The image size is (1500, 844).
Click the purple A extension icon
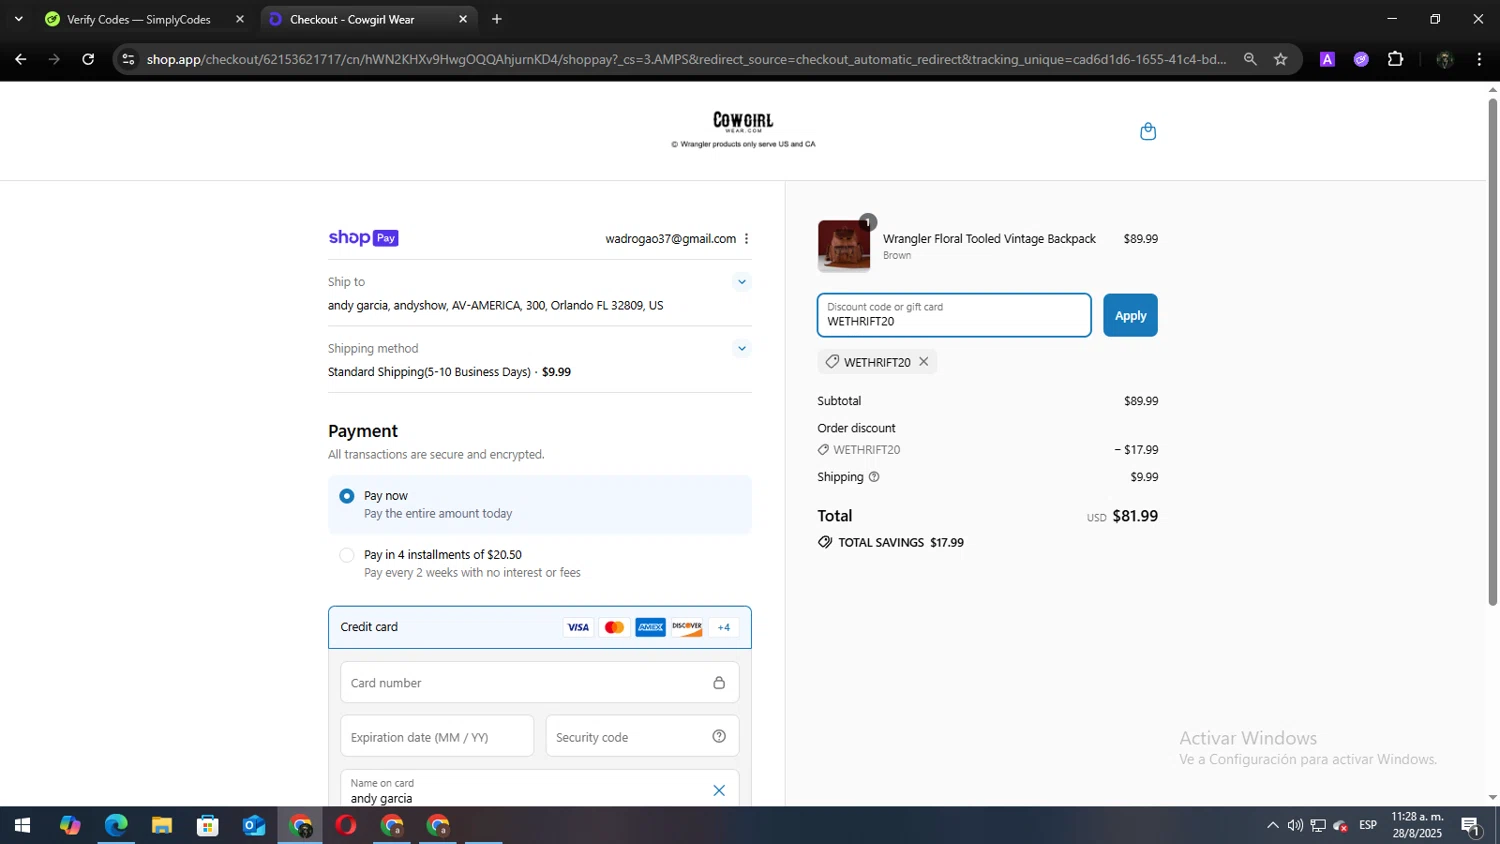1327,60
